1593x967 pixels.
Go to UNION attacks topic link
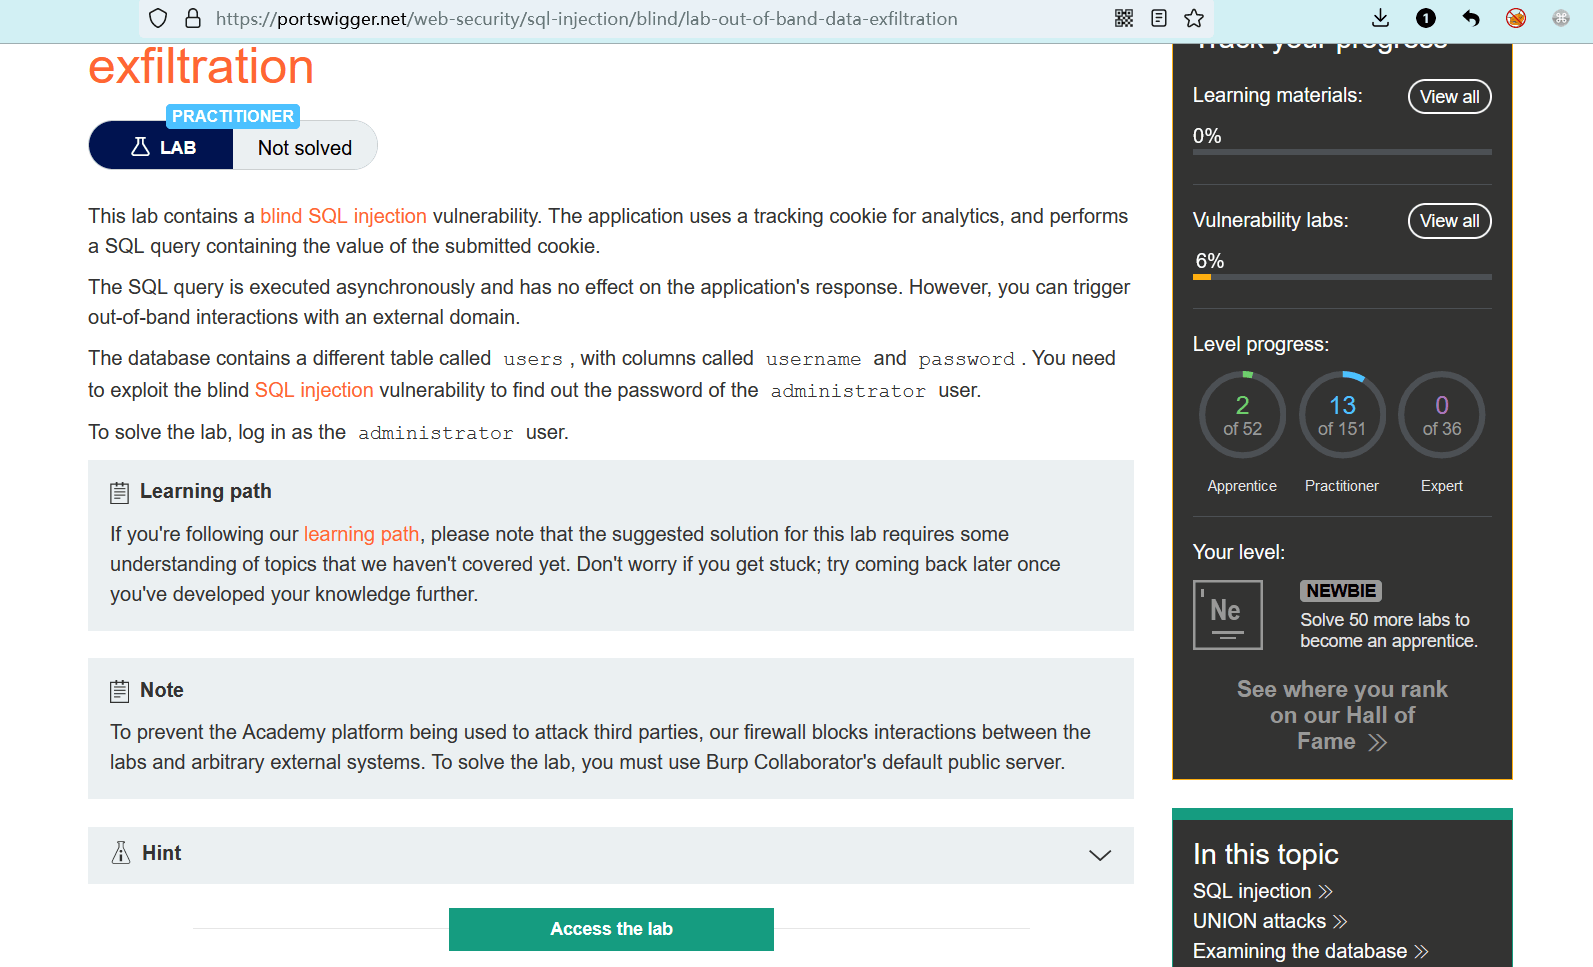(1270, 921)
